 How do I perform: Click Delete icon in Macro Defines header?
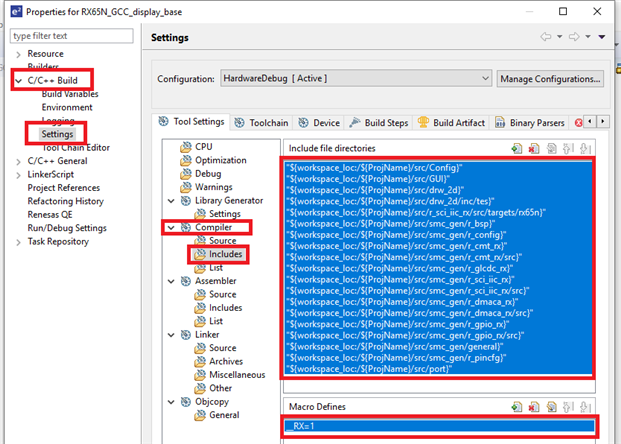(533, 407)
